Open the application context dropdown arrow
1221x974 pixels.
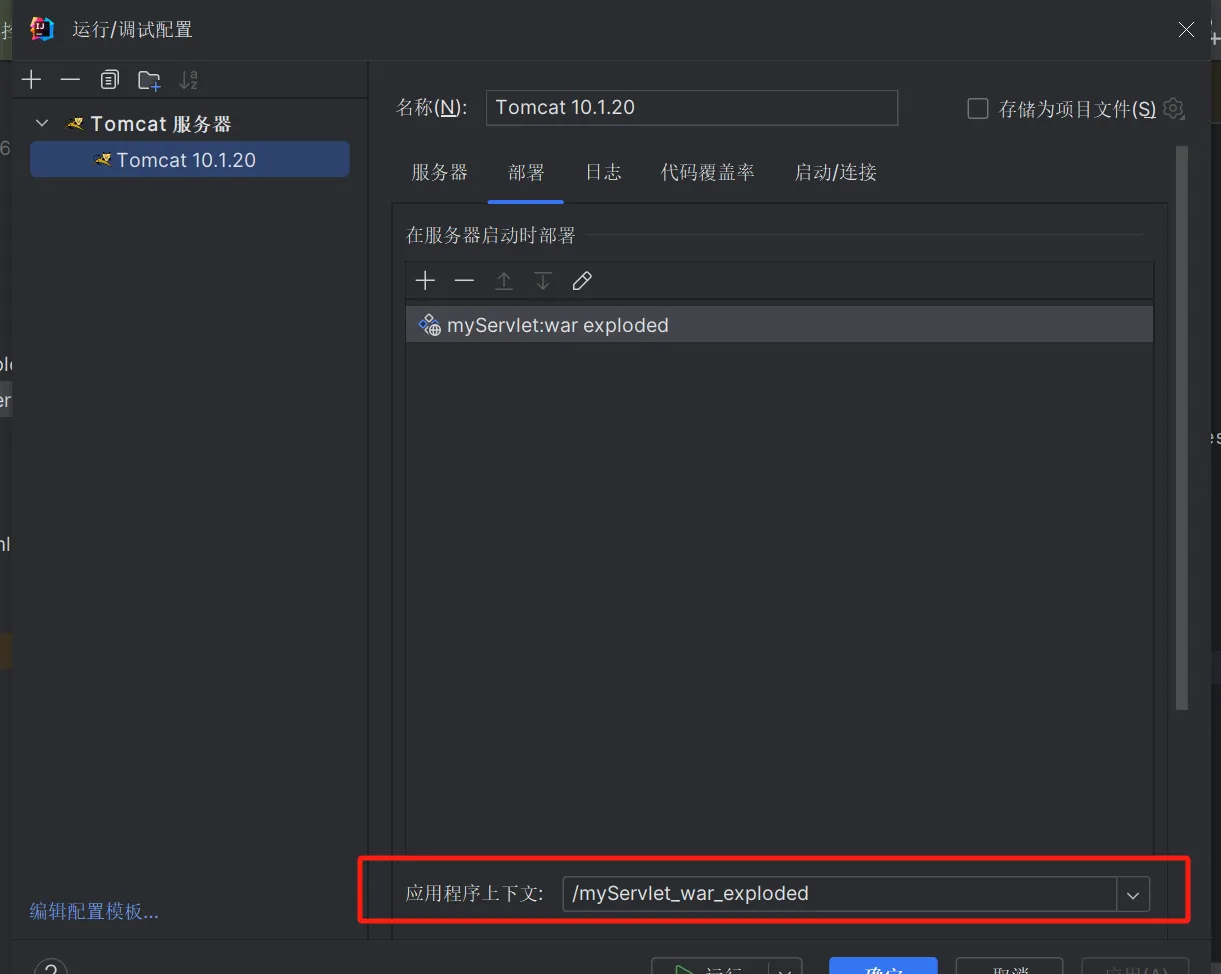pyautogui.click(x=1133, y=894)
